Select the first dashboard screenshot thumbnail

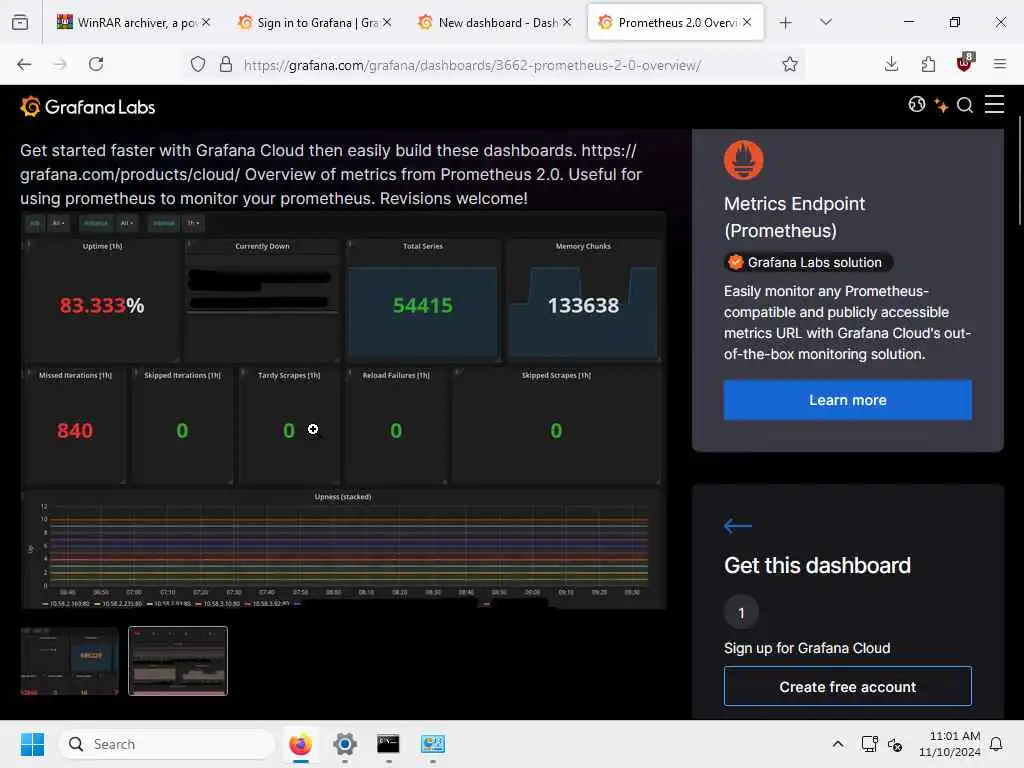click(70, 661)
